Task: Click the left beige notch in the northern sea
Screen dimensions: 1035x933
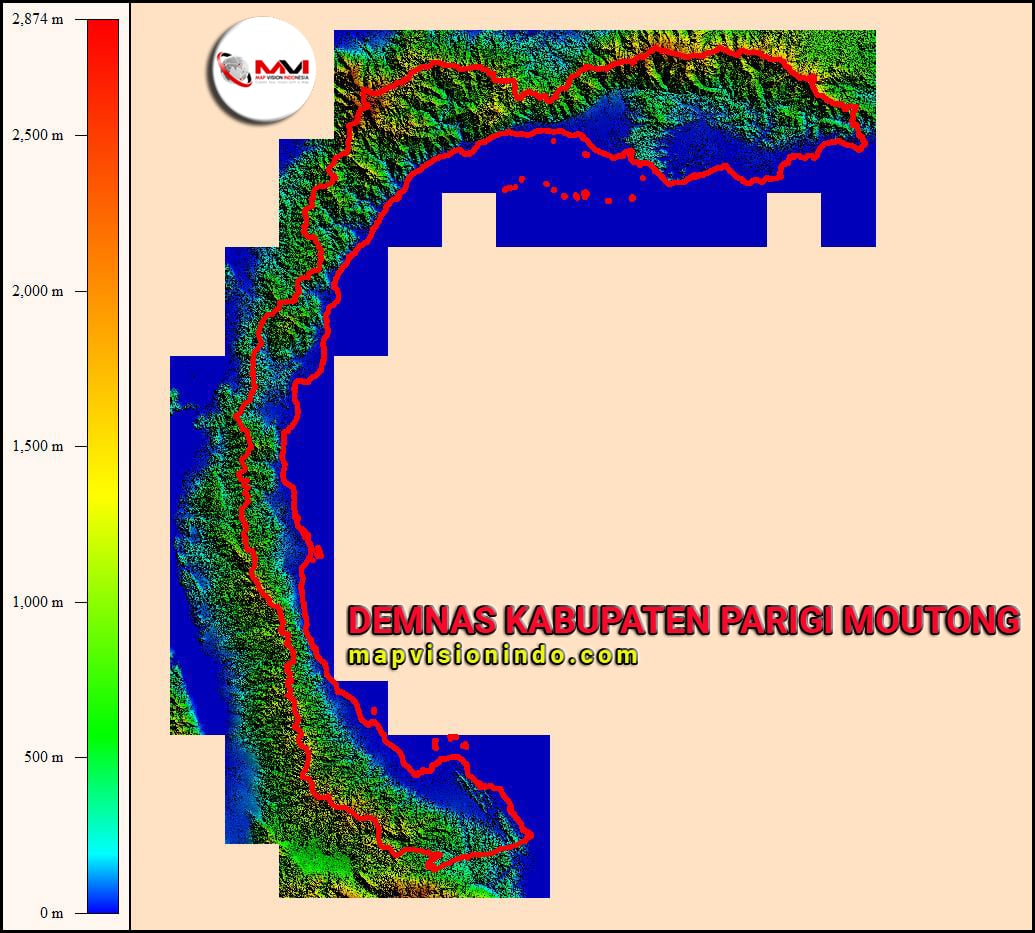Action: 468,219
